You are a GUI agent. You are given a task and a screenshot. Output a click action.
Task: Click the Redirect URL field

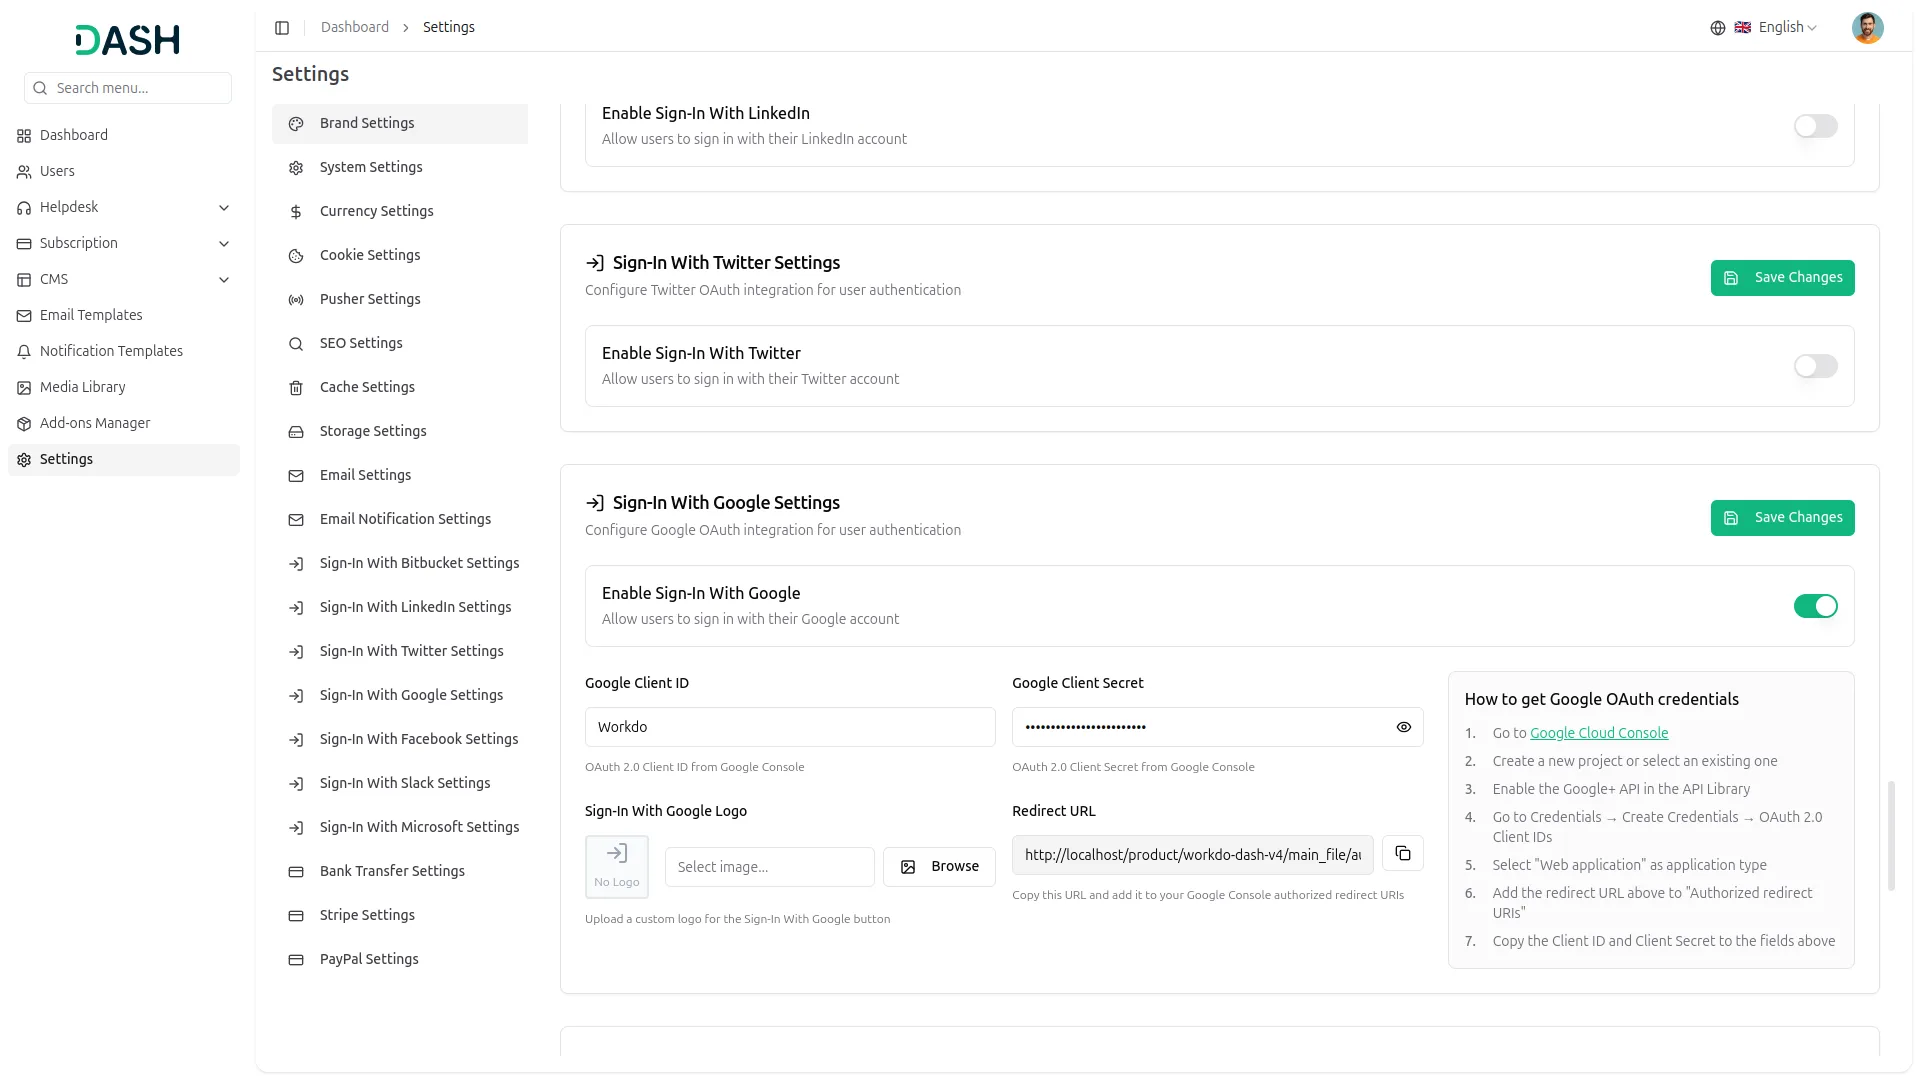point(1193,855)
